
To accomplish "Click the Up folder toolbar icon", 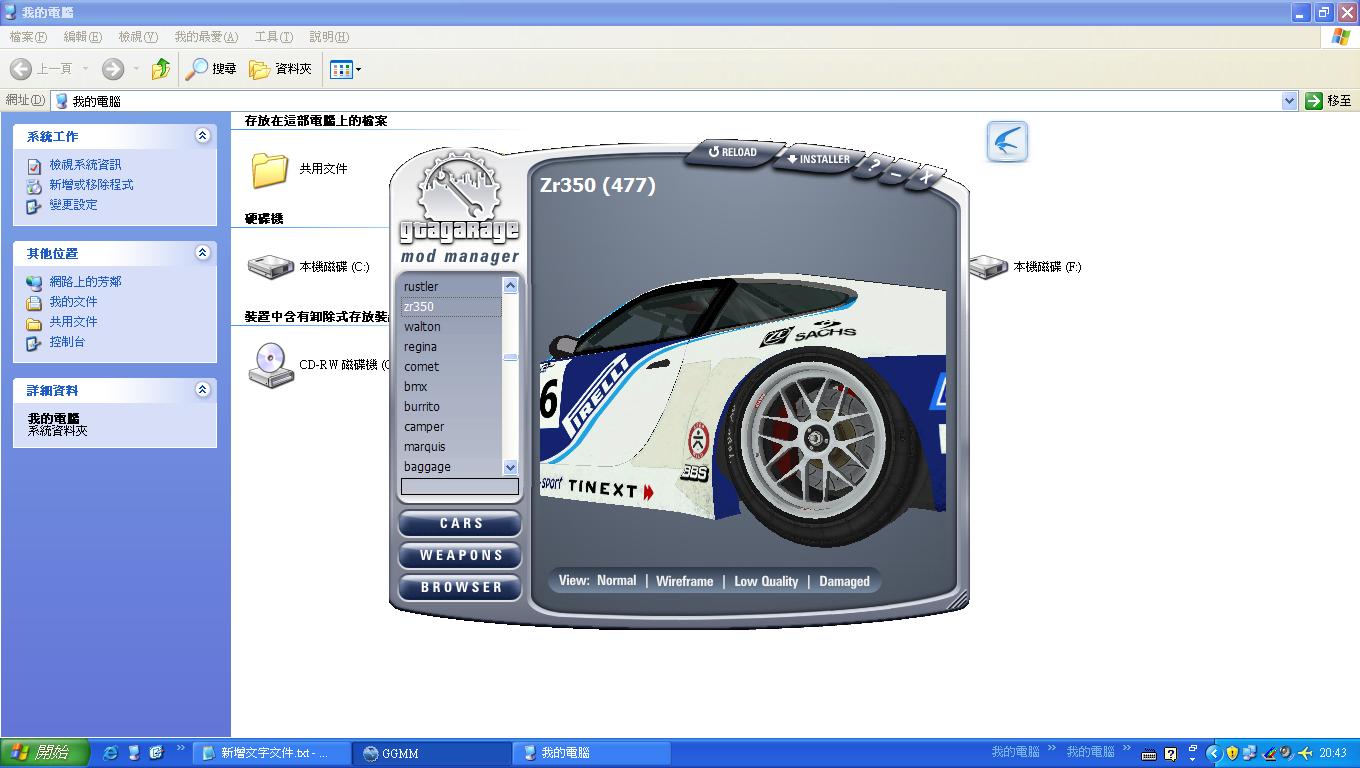I will pos(160,69).
